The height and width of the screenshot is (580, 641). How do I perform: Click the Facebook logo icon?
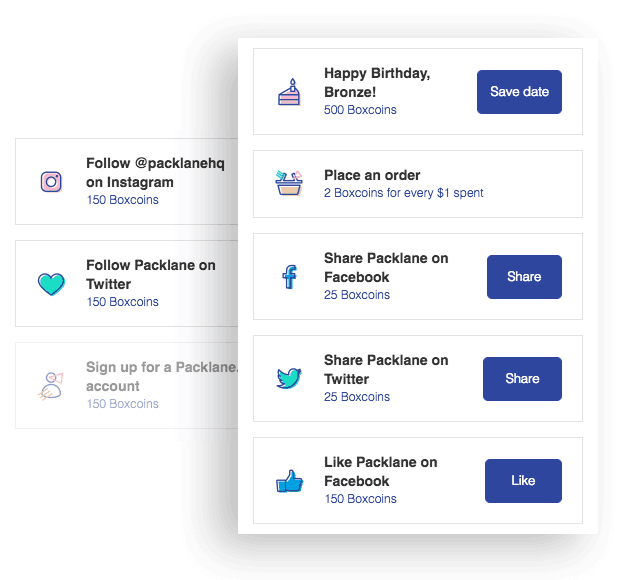289,277
